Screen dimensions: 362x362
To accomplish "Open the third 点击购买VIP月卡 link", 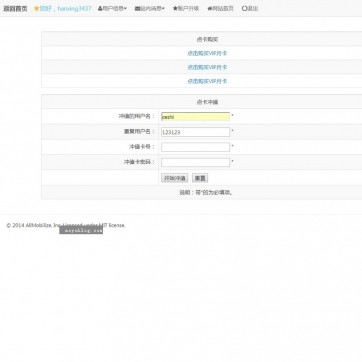I will coord(207,81).
